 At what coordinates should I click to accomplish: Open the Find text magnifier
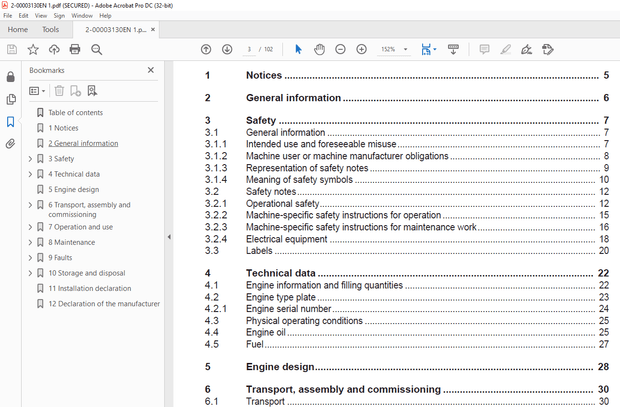96,49
